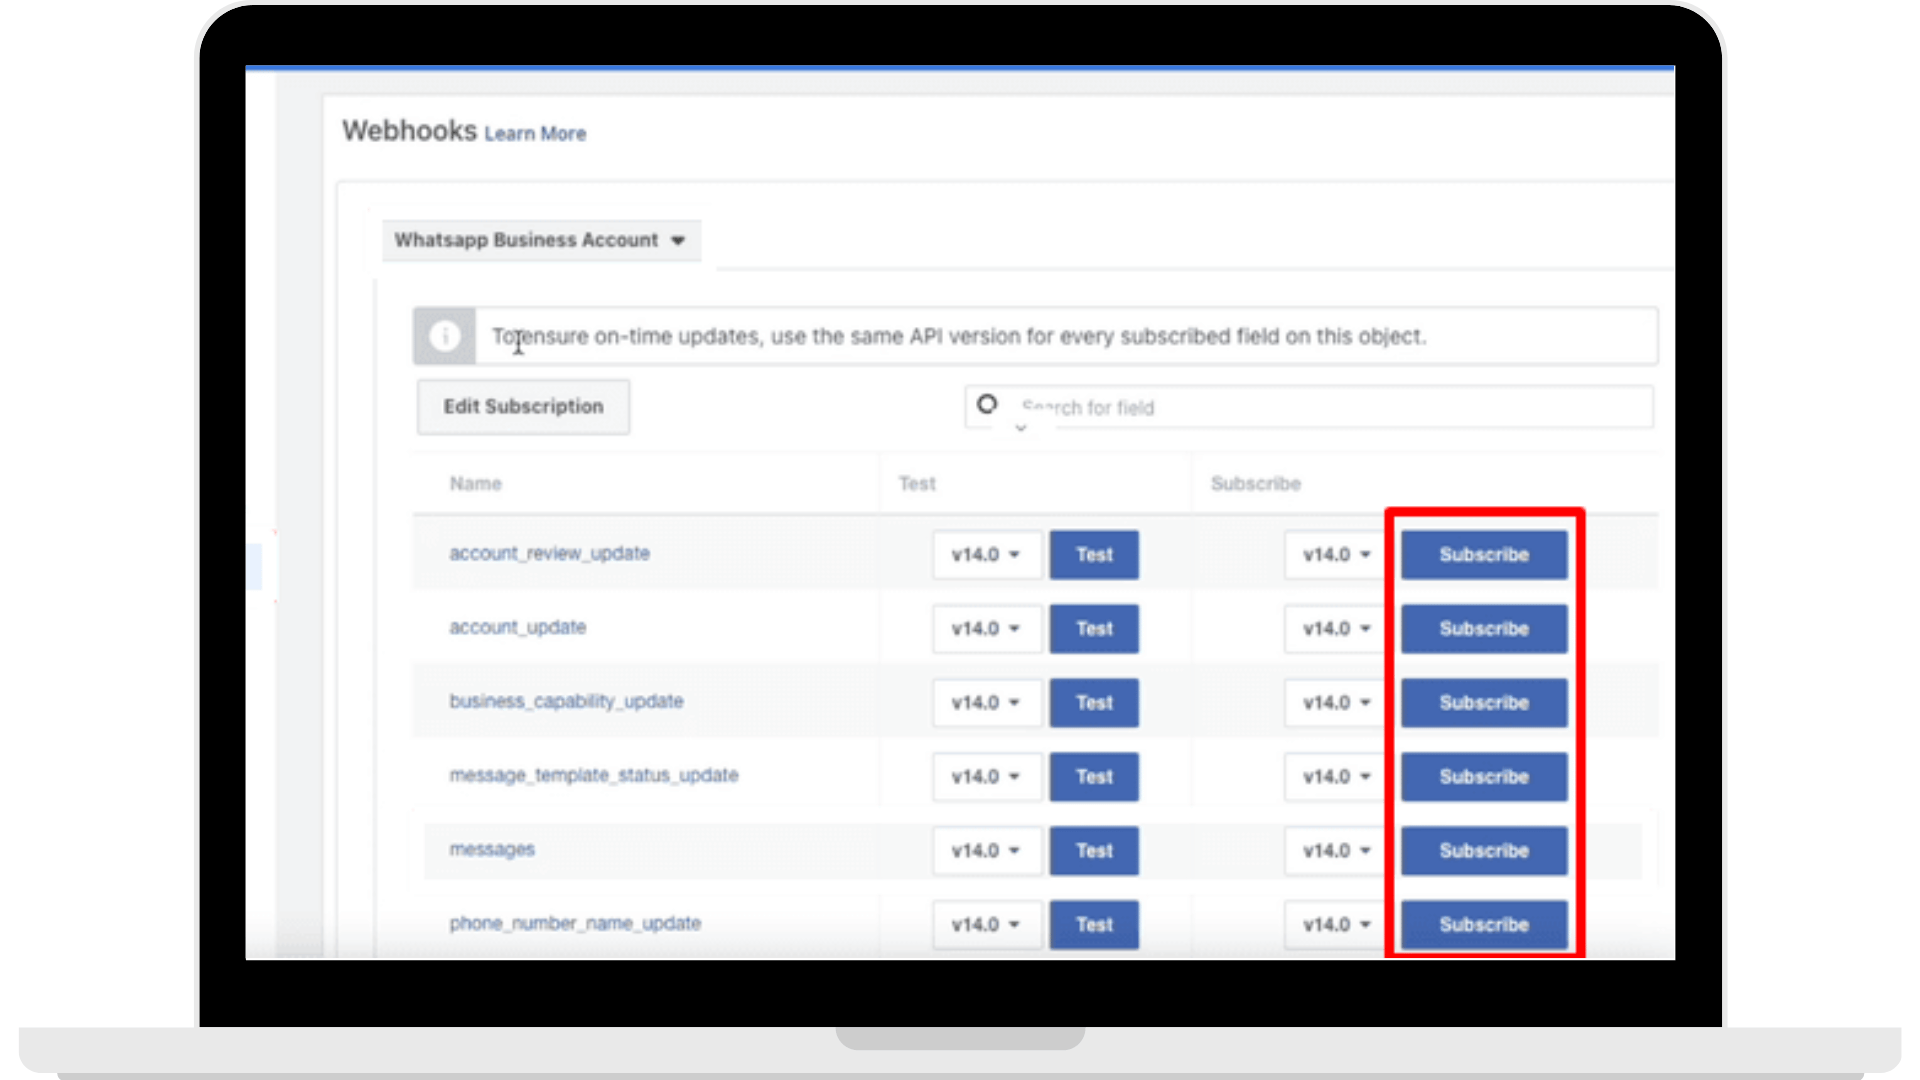The image size is (1920, 1080).
Task: Subscribe to message_template_status_update
Action: coord(1483,776)
